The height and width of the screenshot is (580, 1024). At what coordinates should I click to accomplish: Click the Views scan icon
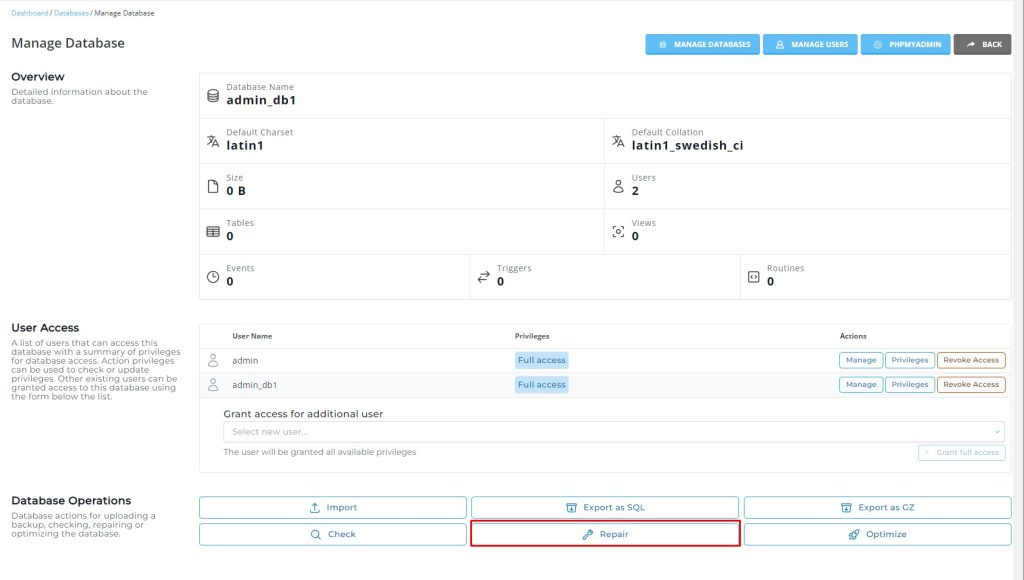coord(618,232)
